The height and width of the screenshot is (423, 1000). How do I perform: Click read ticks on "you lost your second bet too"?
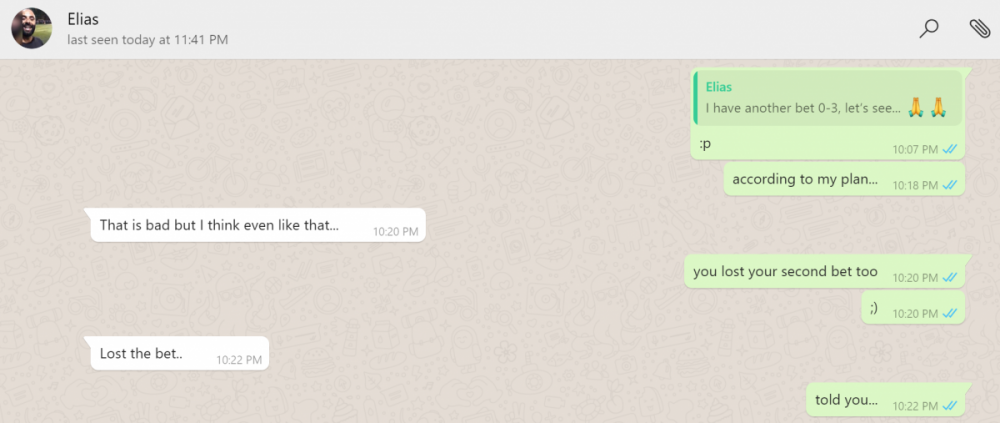click(950, 278)
